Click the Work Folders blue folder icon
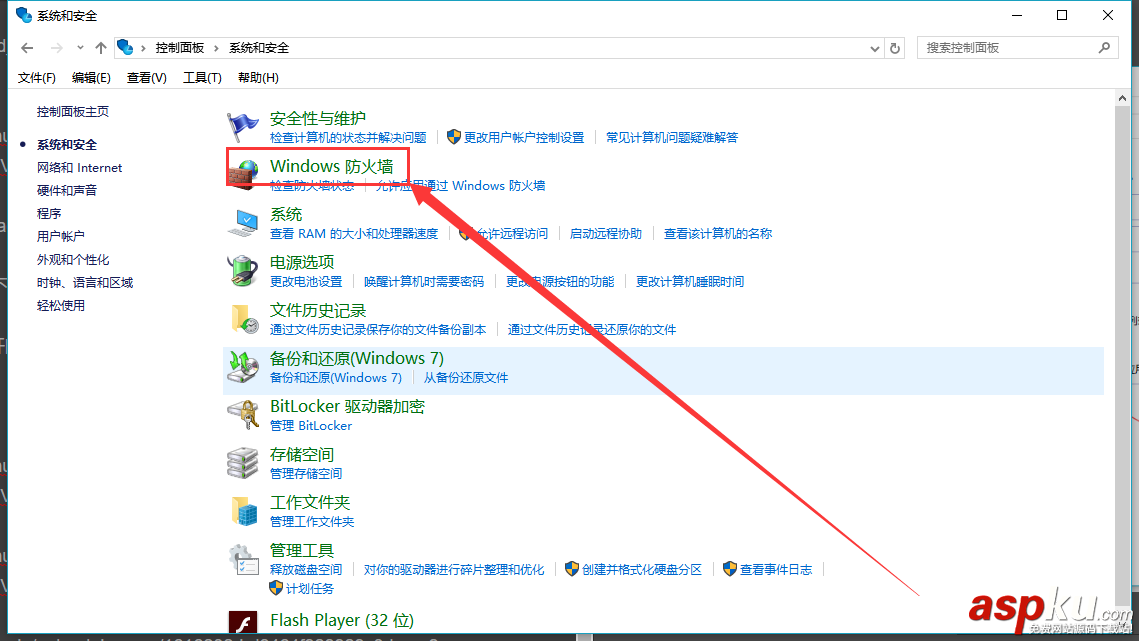Screen dimensions: 1139x641 click(x=244, y=511)
